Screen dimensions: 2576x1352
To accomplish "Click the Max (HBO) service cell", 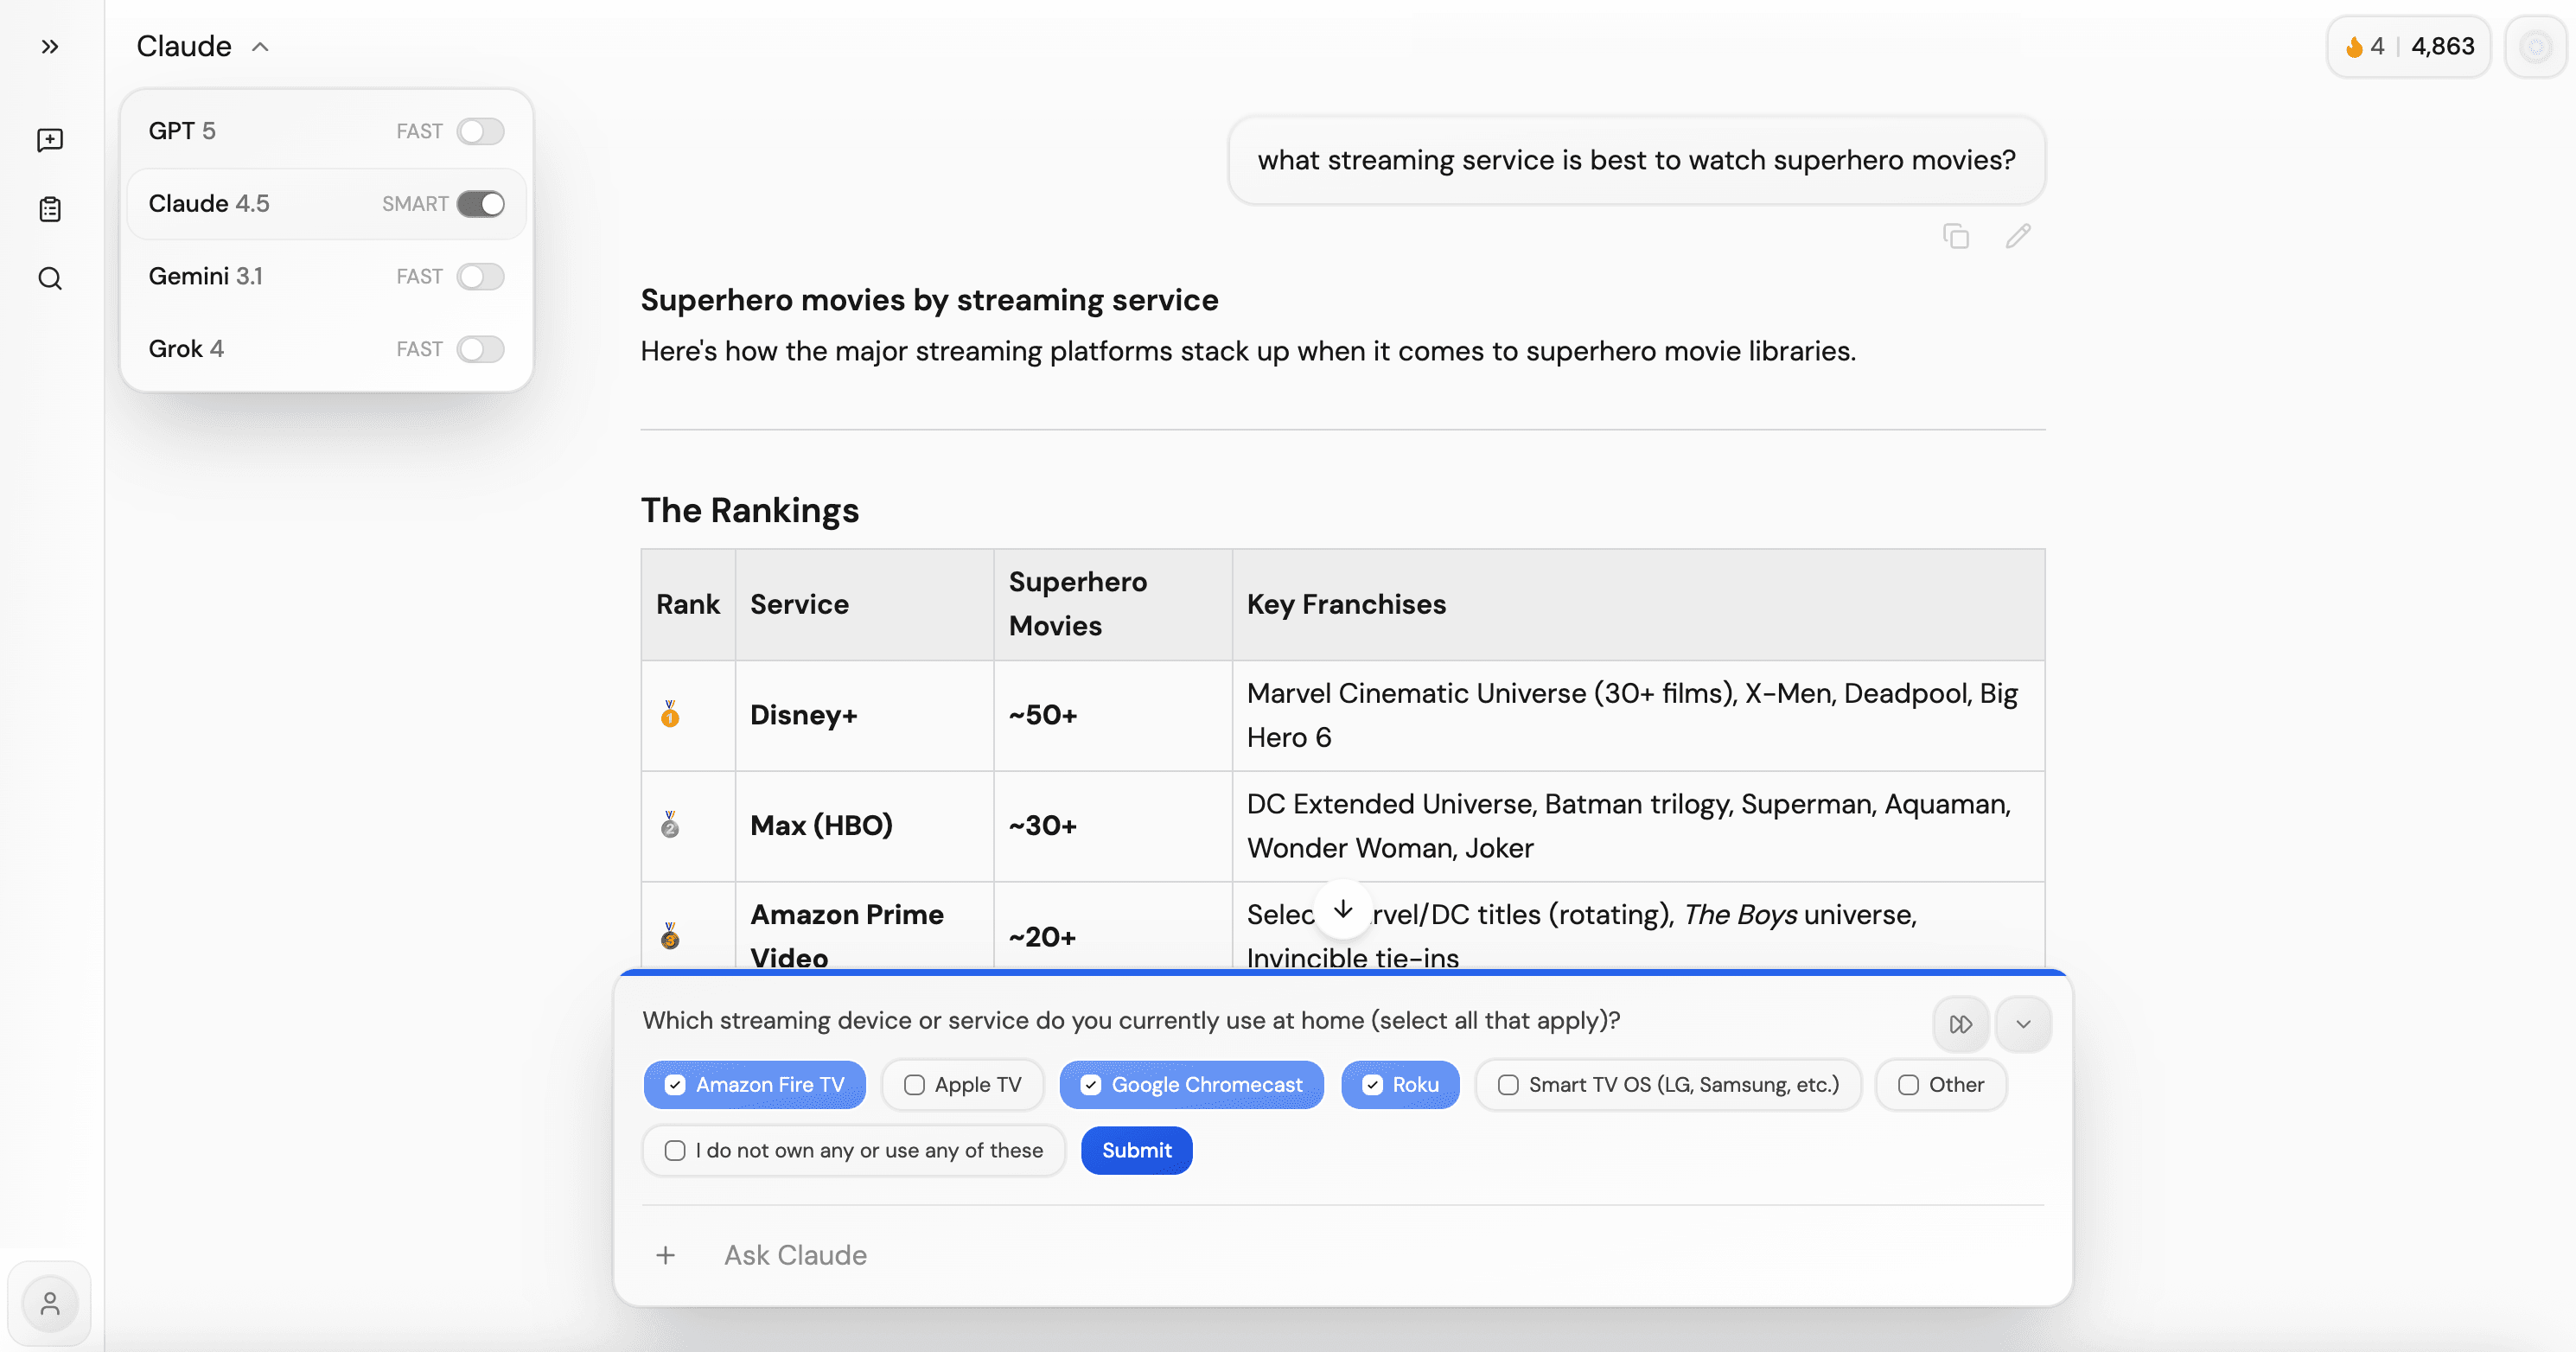I will [864, 826].
